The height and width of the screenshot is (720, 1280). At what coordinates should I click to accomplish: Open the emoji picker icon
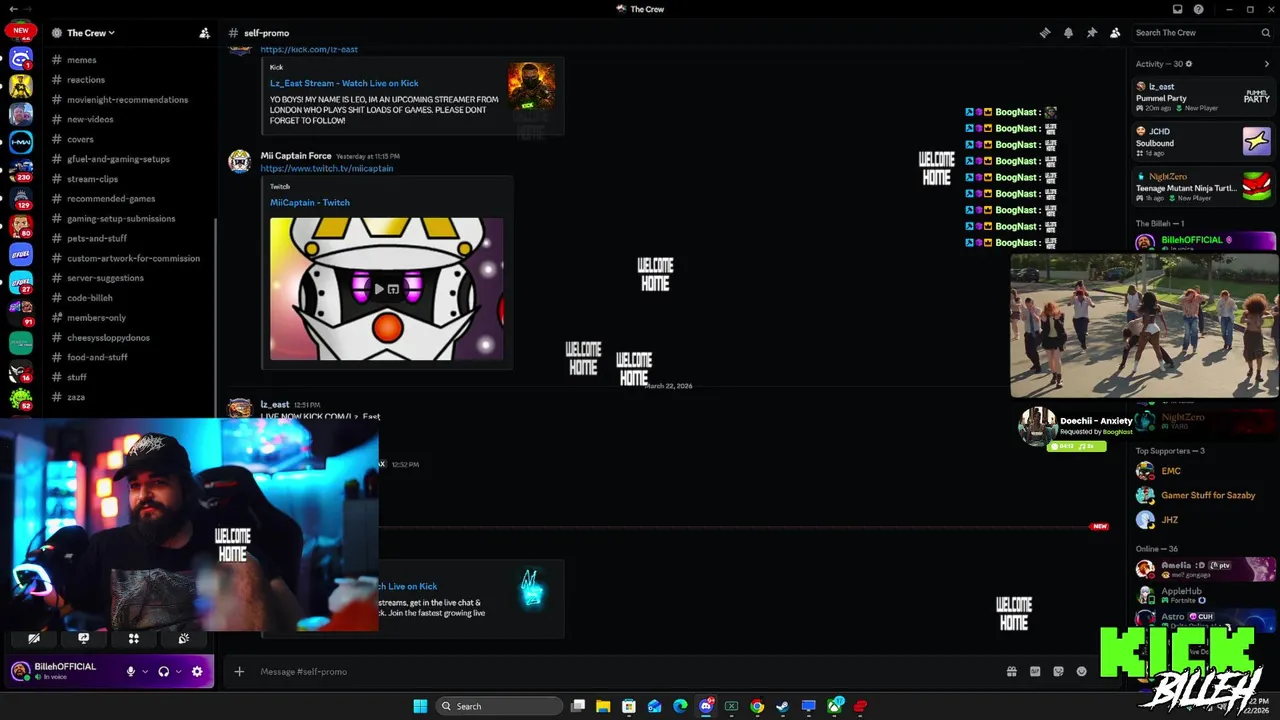(x=1081, y=672)
